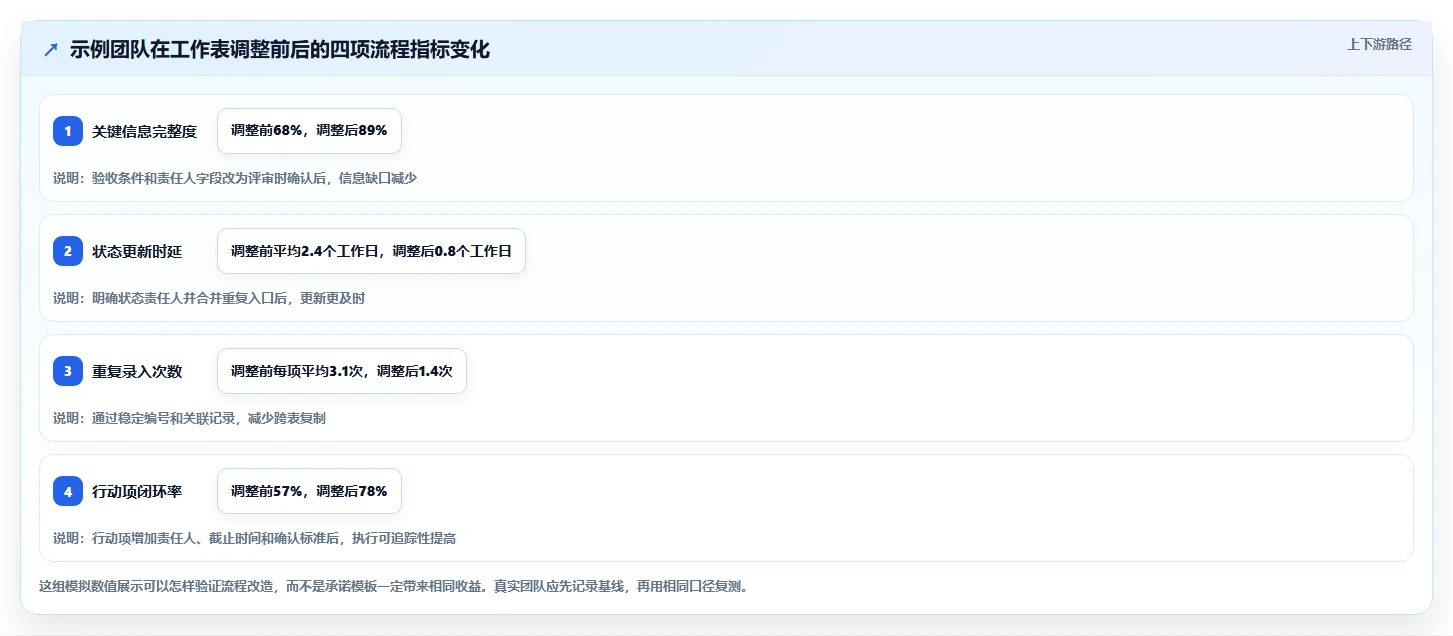Select the number 3 badge
1453x636 pixels.
[68, 371]
